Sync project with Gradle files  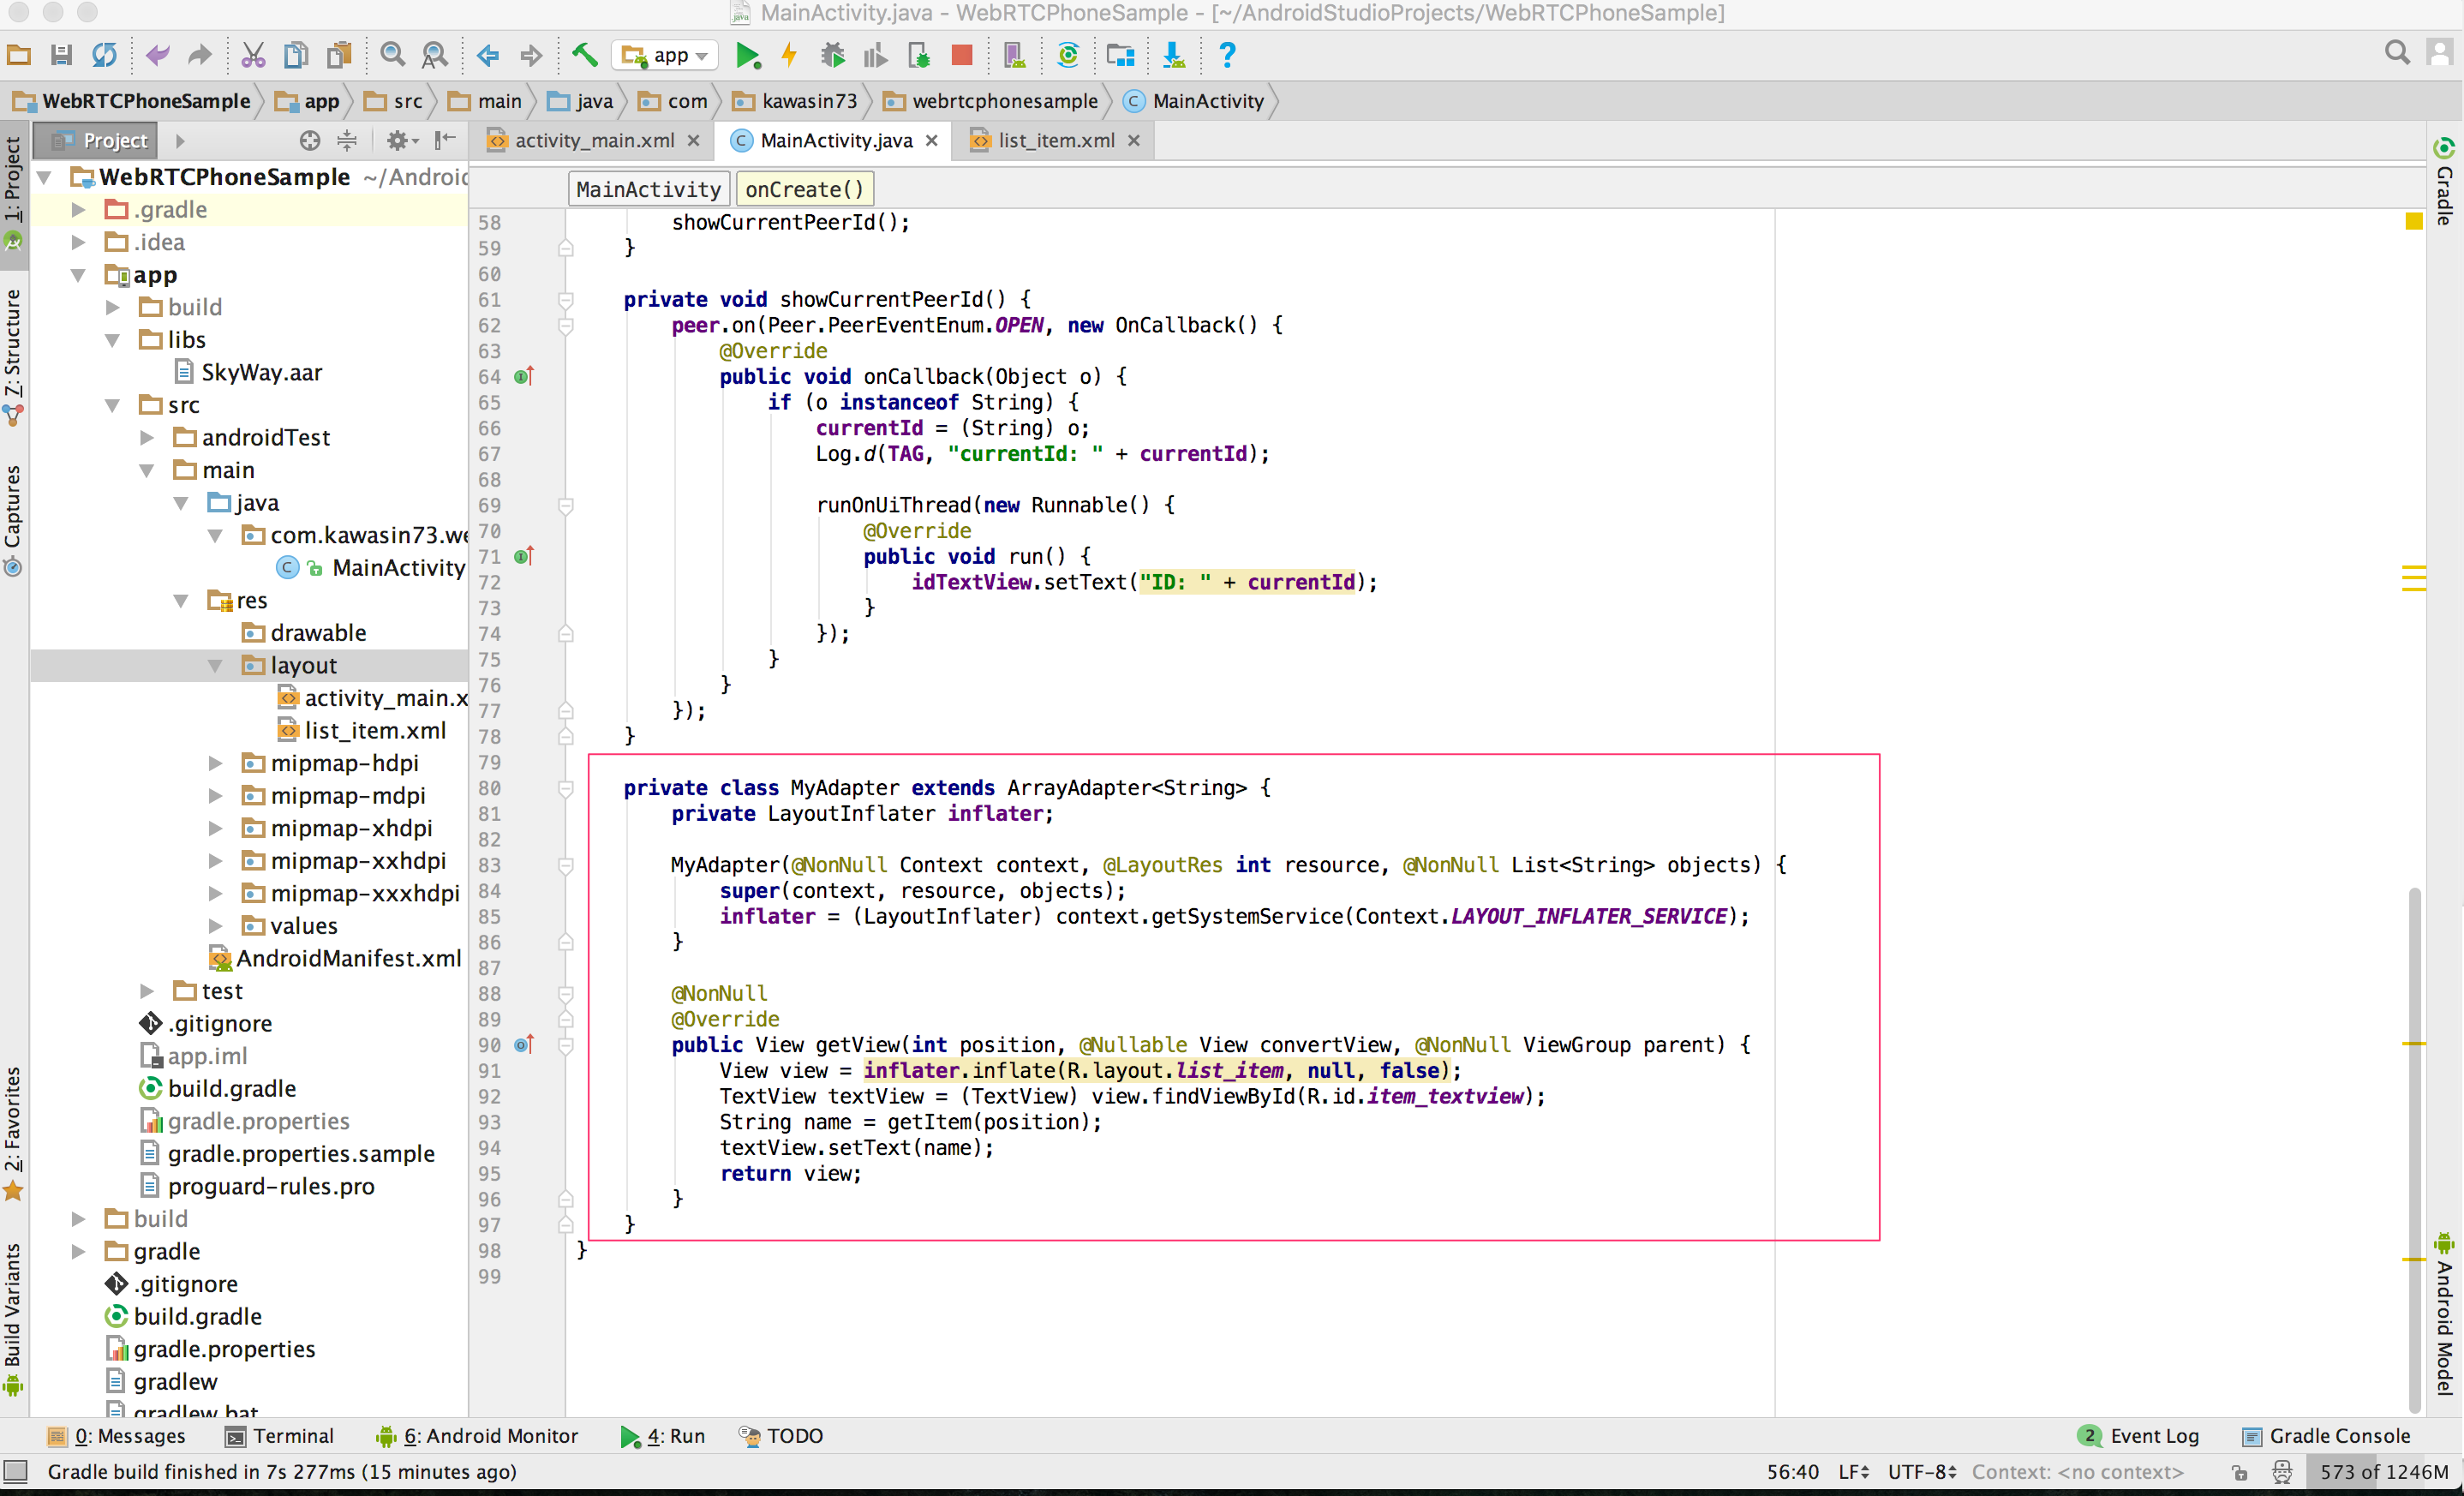(1067, 55)
